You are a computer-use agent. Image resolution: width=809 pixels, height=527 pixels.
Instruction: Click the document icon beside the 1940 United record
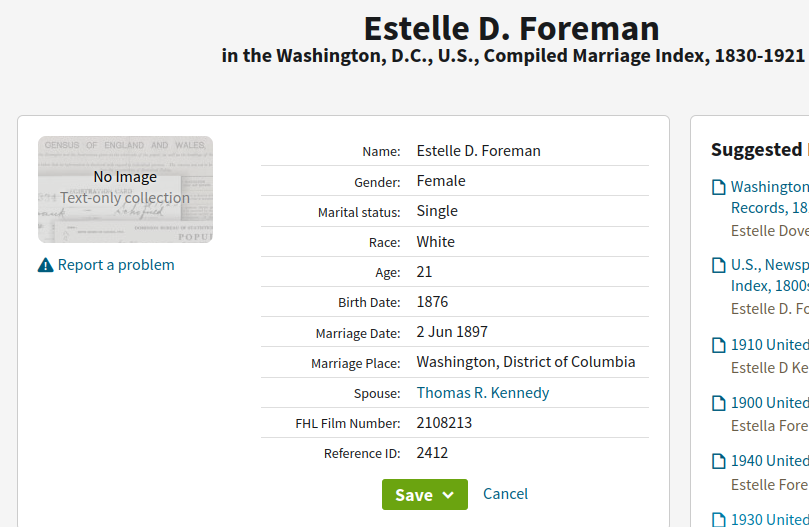pos(718,461)
